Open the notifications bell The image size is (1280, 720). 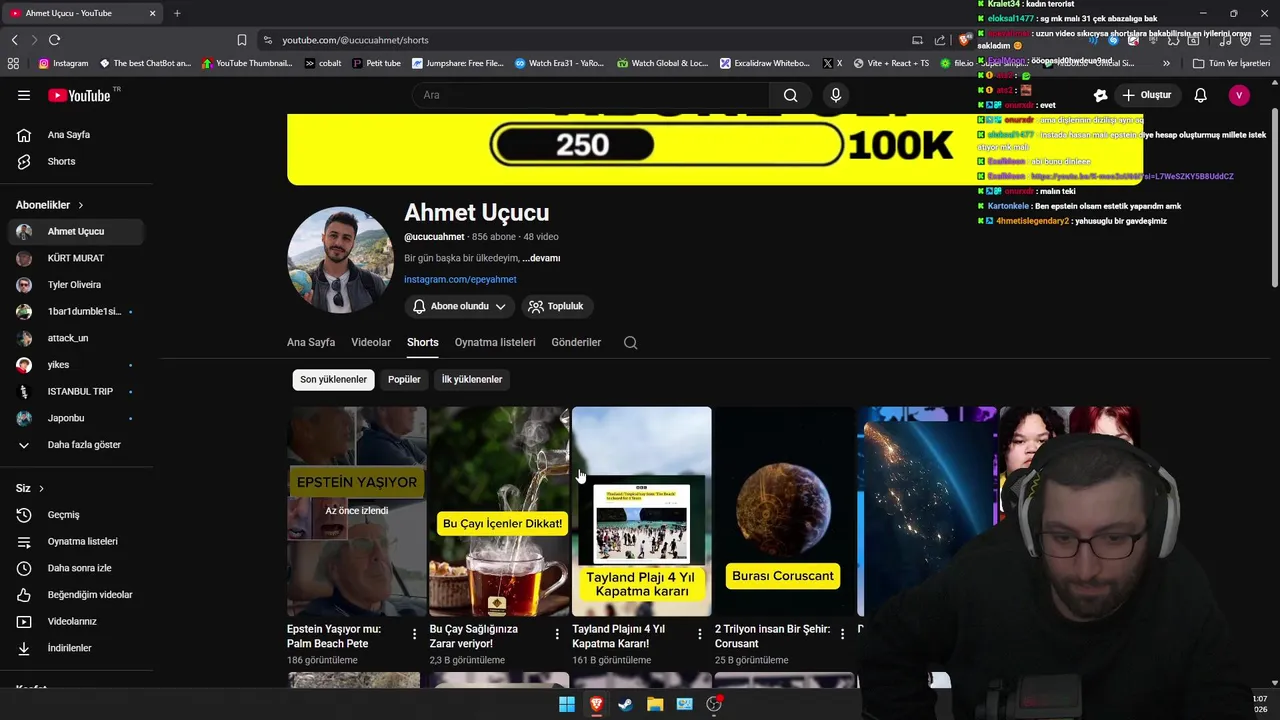(1201, 95)
